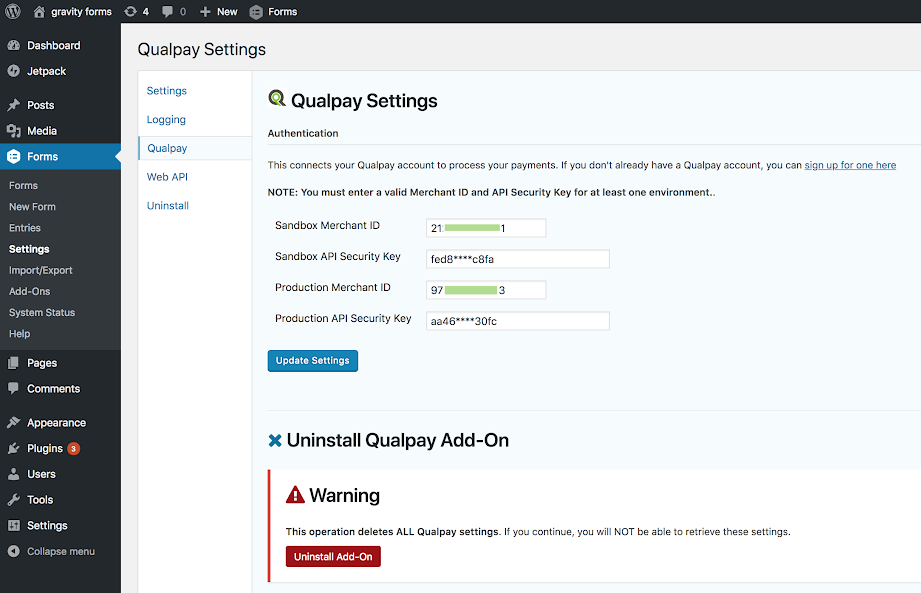Open the Web API tab
Viewport: 921px width, 593px height.
pos(167,177)
